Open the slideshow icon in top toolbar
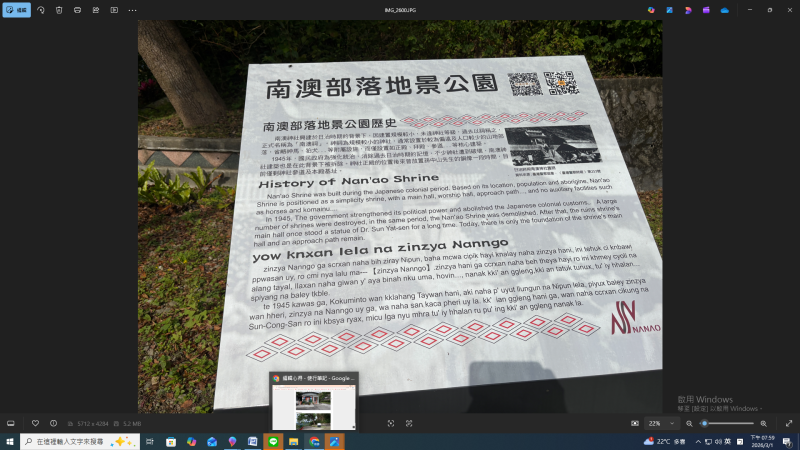The image size is (800, 450). [114, 10]
